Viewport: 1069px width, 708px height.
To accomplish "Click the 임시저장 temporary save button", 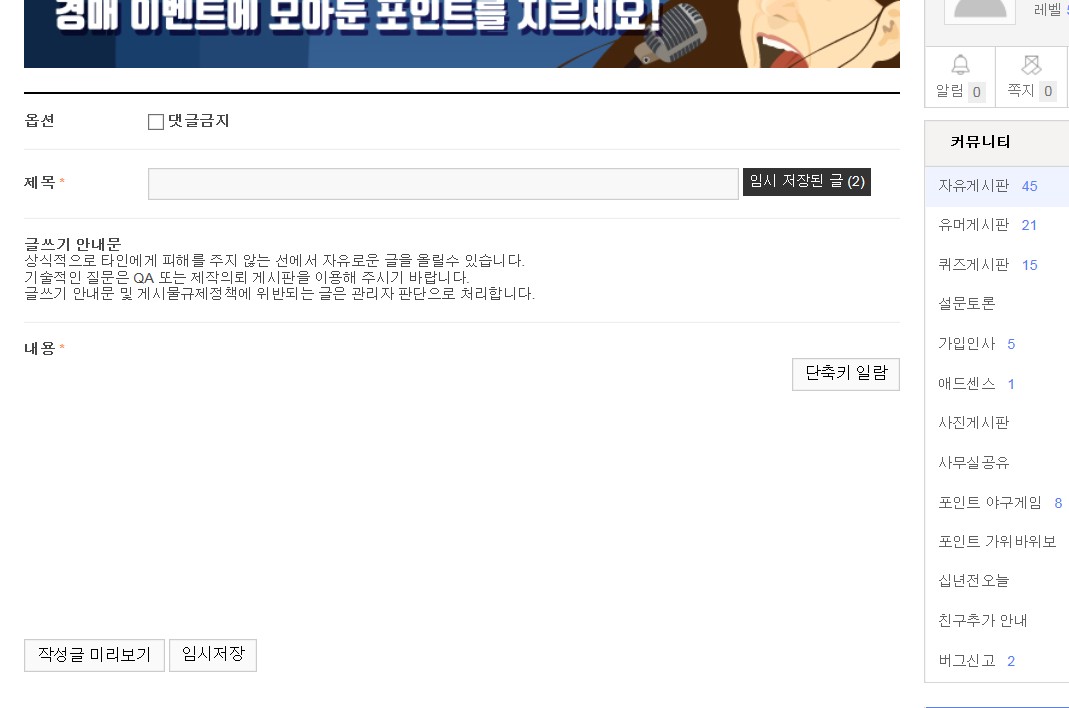I will [x=213, y=655].
